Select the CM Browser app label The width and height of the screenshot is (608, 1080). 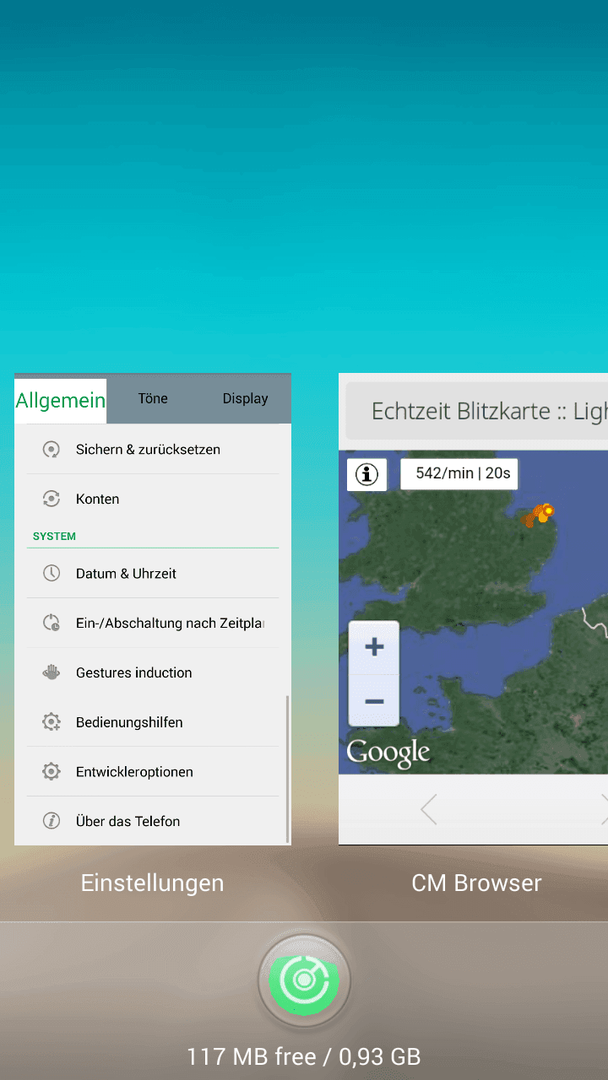point(476,883)
